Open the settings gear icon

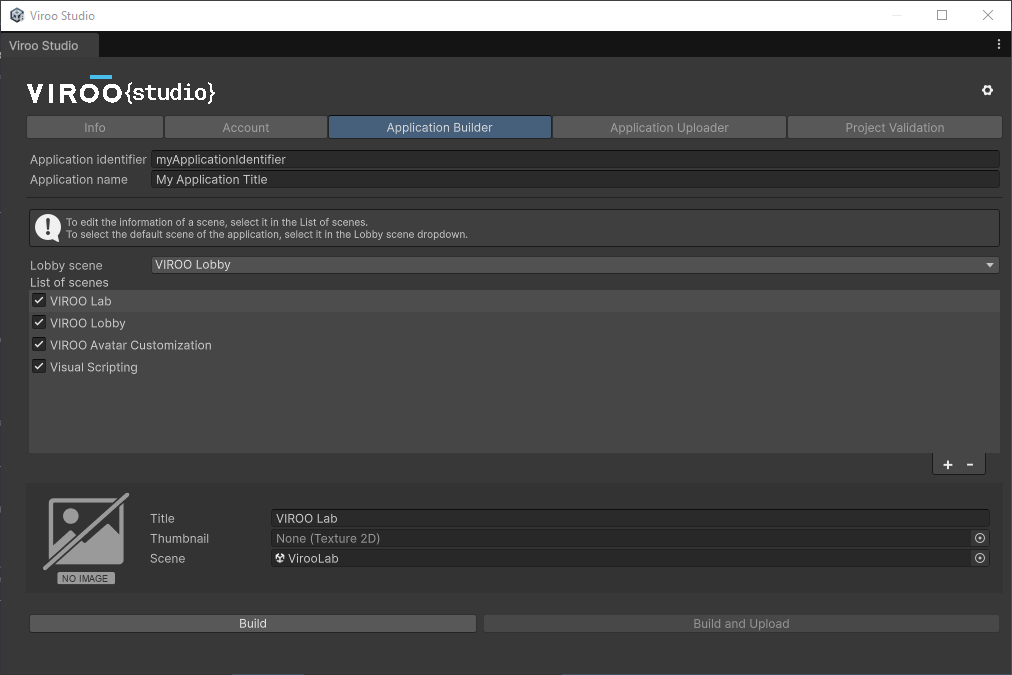987,90
